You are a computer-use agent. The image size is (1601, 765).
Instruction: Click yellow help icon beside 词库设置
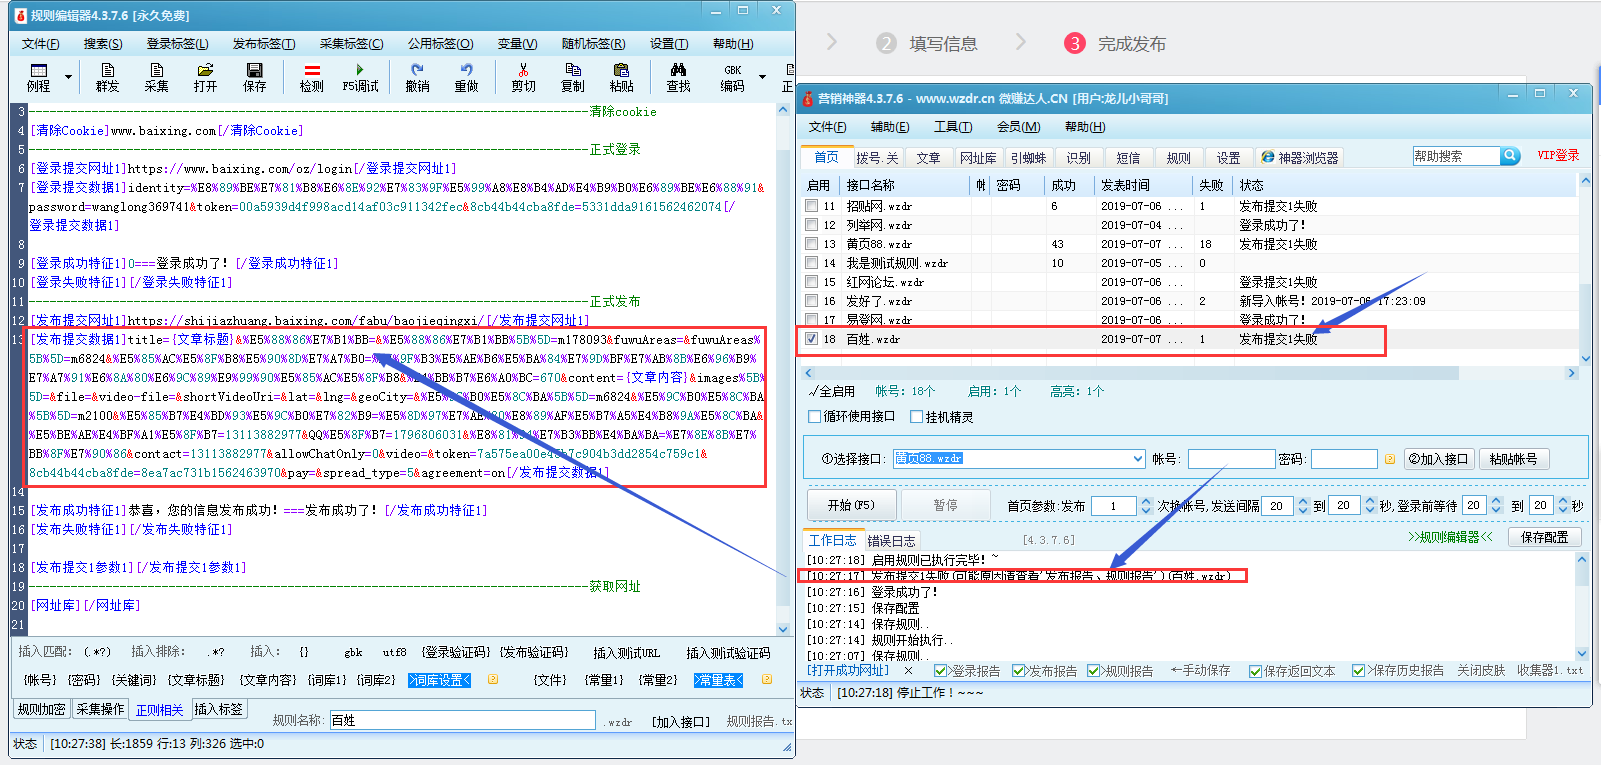(493, 679)
